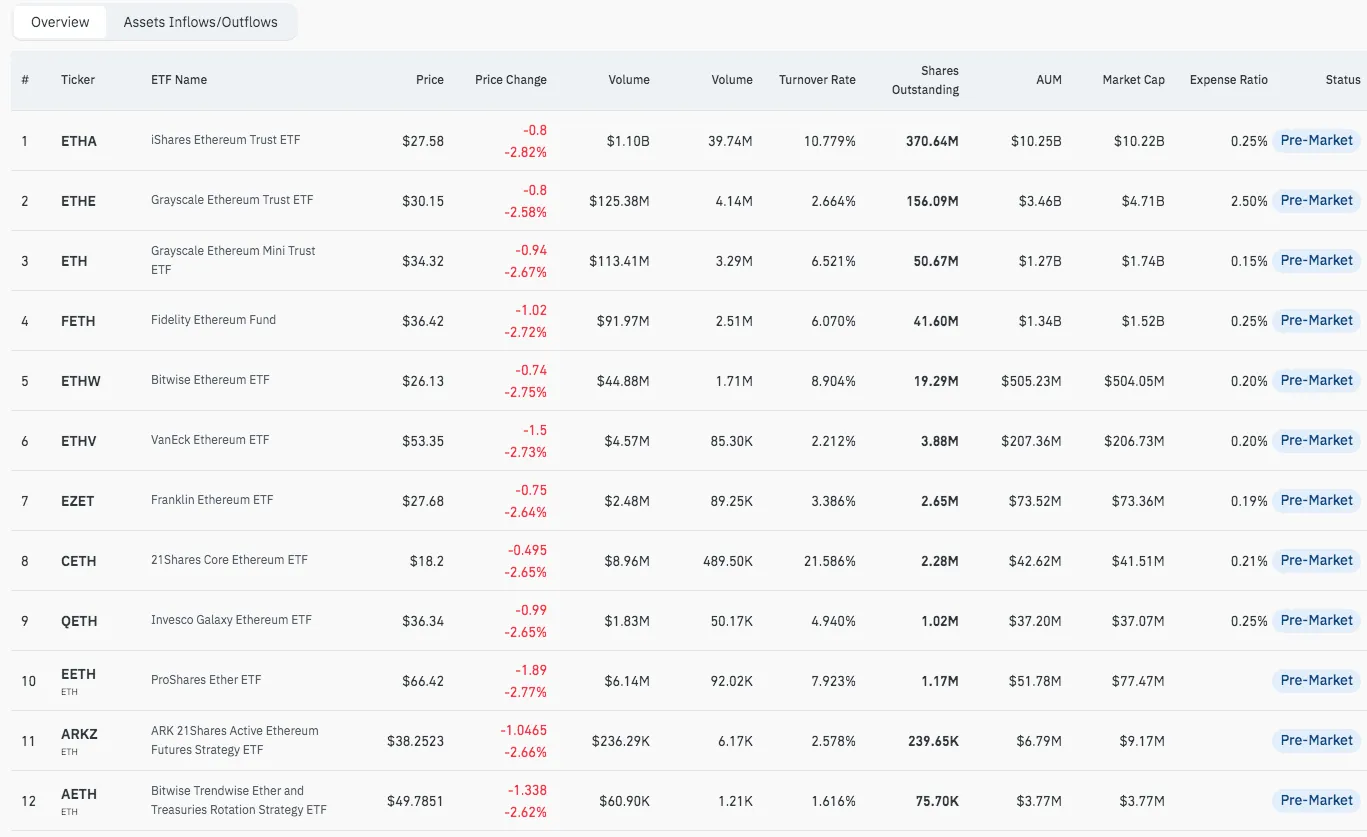Image resolution: width=1367 pixels, height=837 pixels.
Task: Click the Ticker column header
Action: [x=78, y=80]
